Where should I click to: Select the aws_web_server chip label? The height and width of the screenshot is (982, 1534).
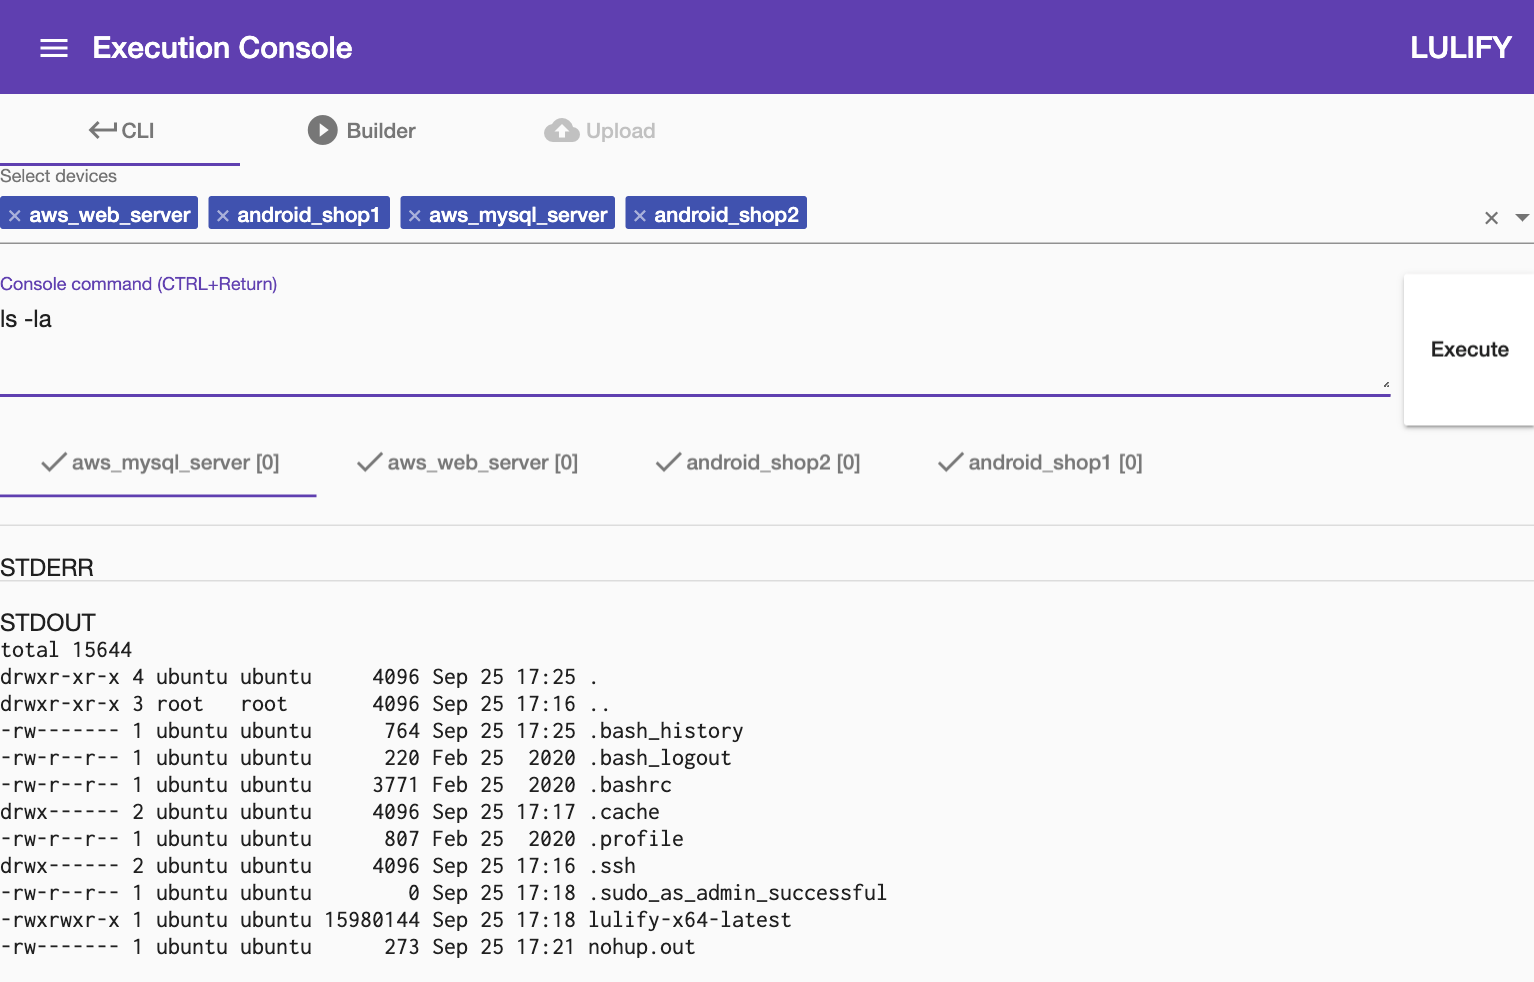[110, 215]
